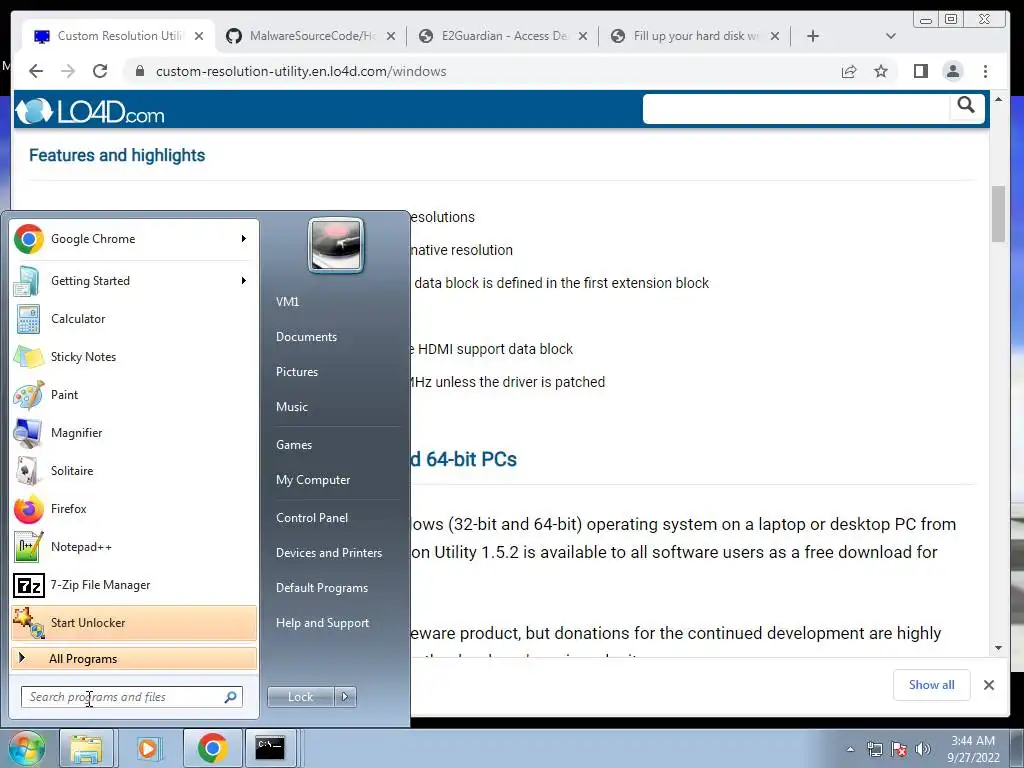Open Chrome profile avatar
This screenshot has height=768, width=1024.
[953, 71]
